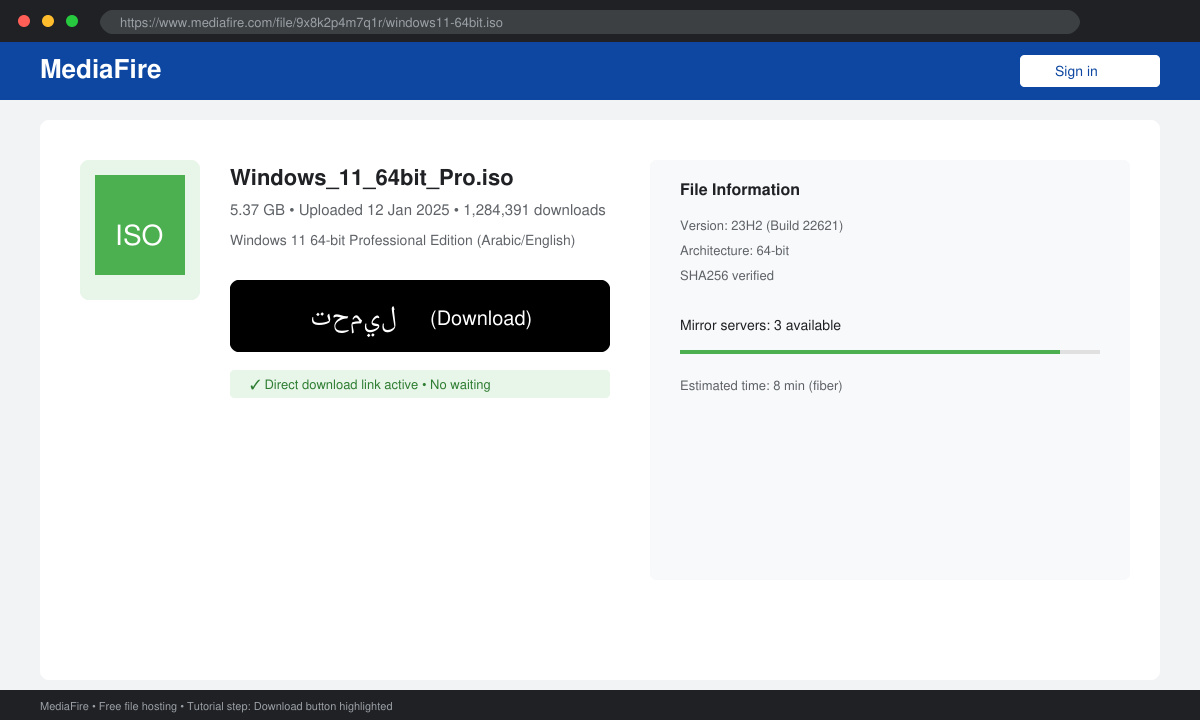Click the file size and upload date line
Viewport: 1200px width, 720px height.
pyautogui.click(x=418, y=210)
